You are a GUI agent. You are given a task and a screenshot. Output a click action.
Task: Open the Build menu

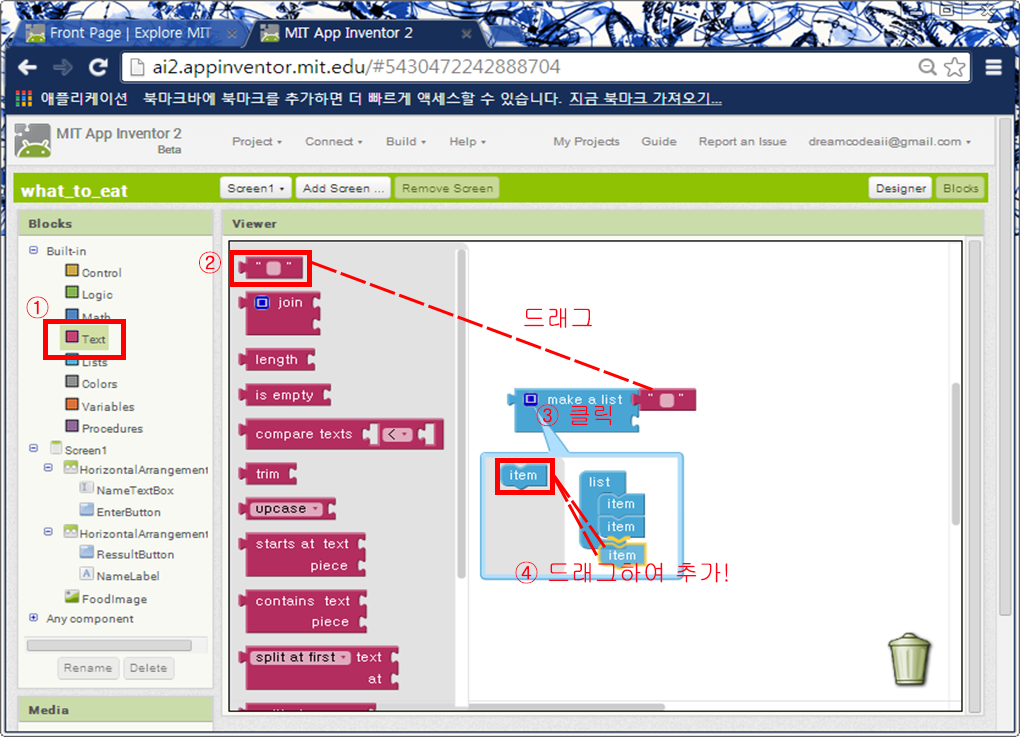(406, 141)
